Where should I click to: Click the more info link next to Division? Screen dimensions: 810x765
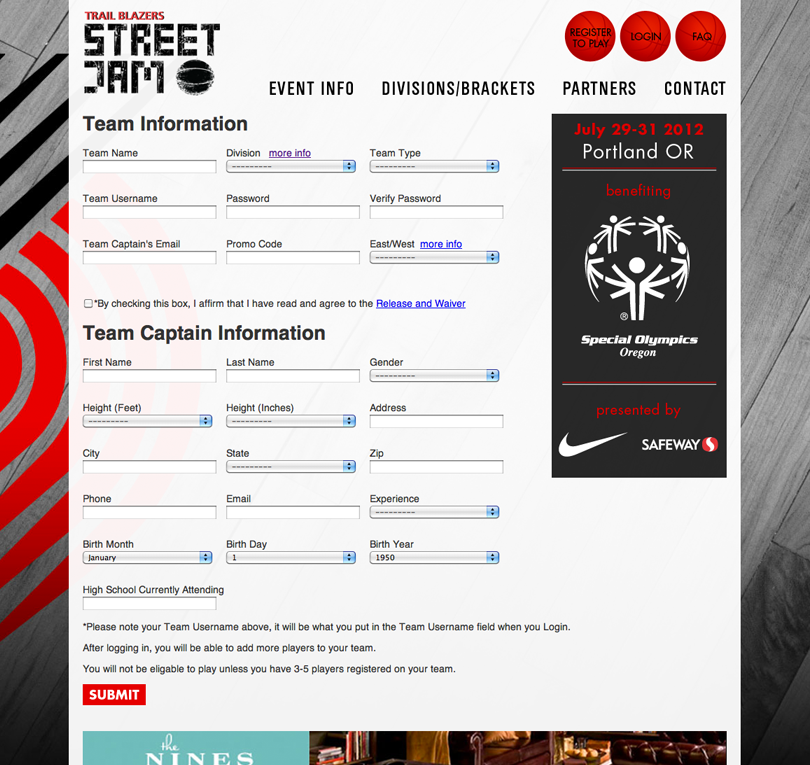tap(290, 153)
